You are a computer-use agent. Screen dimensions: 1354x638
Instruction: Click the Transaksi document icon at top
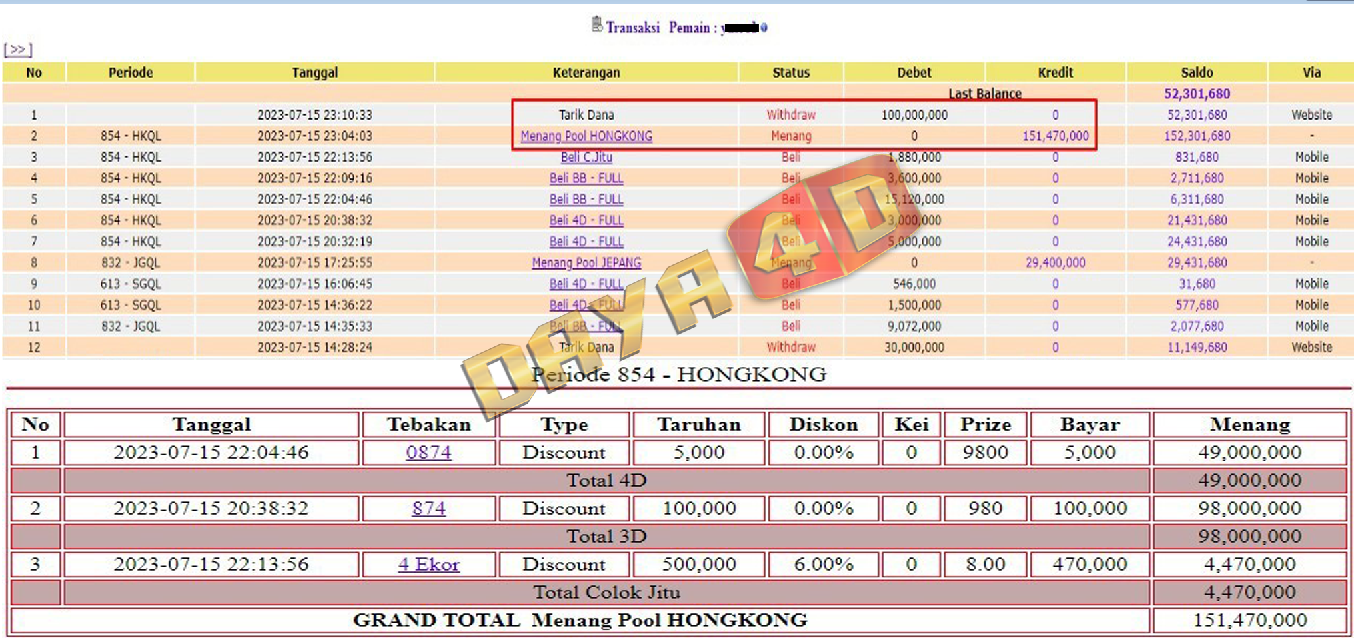tap(597, 25)
